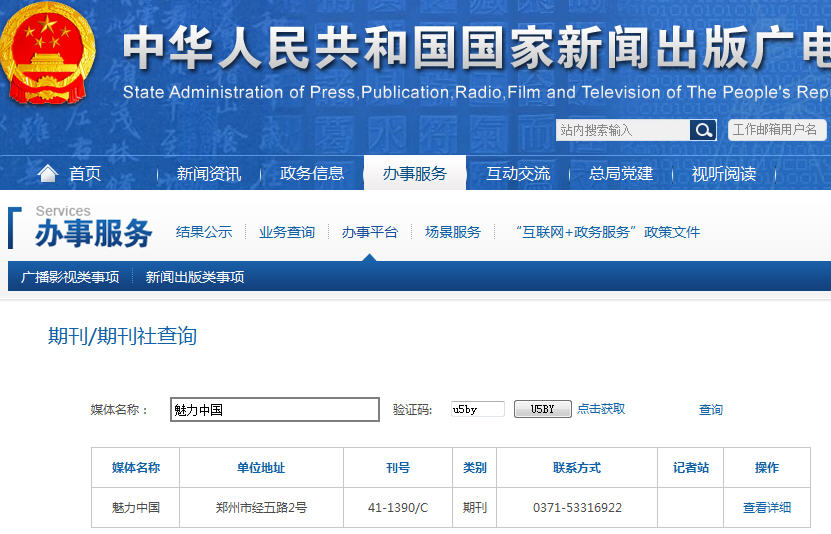Open "互联网+政务服务"政策文件 link
The height and width of the screenshot is (534, 831).
click(607, 232)
